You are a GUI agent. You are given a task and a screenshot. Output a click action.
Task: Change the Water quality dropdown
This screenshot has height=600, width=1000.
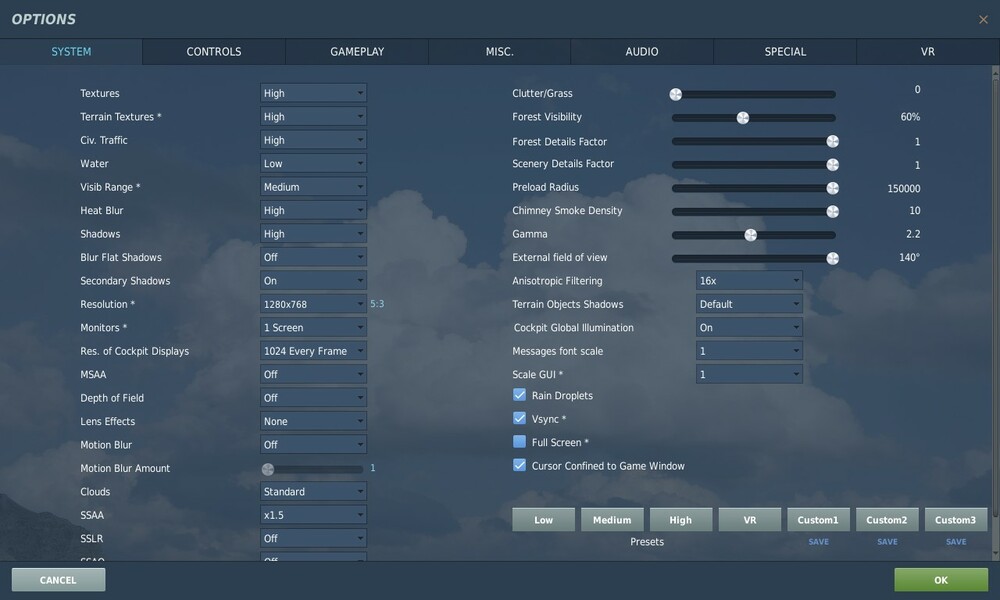tap(313, 163)
